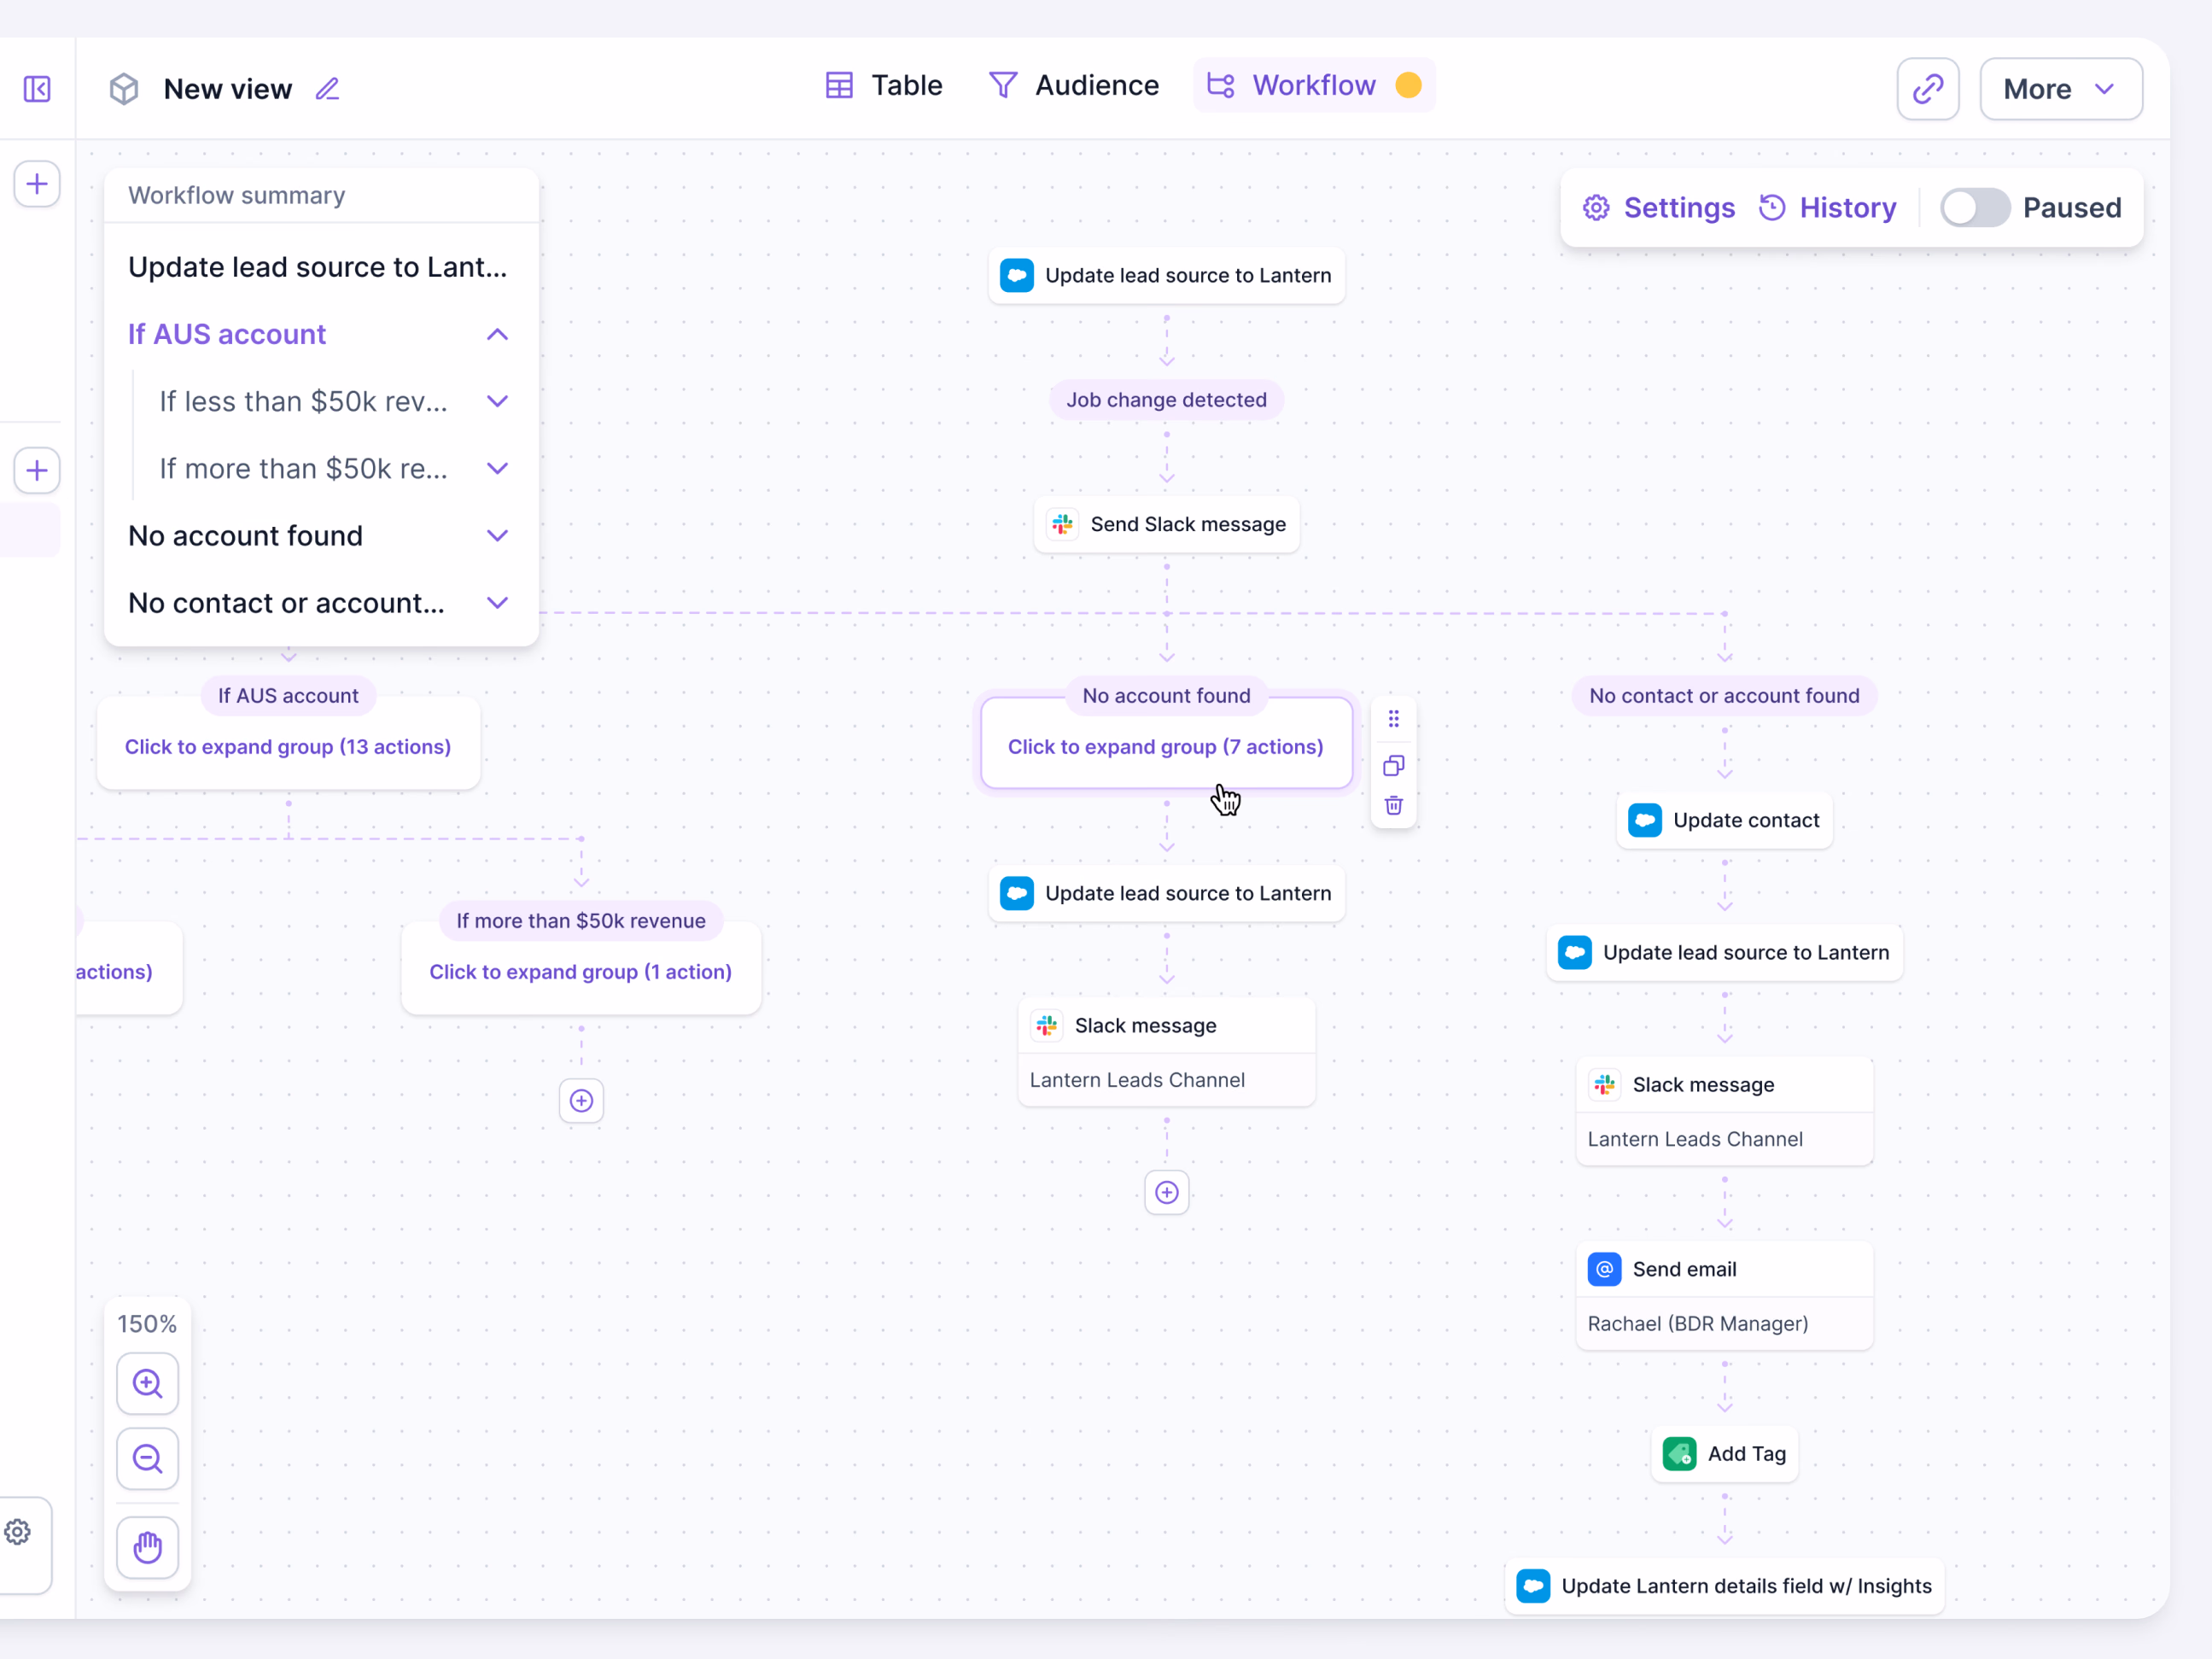Screen dimensions: 2212x1659
Task: Click the Job change detected trigger label
Action: [x=1166, y=400]
